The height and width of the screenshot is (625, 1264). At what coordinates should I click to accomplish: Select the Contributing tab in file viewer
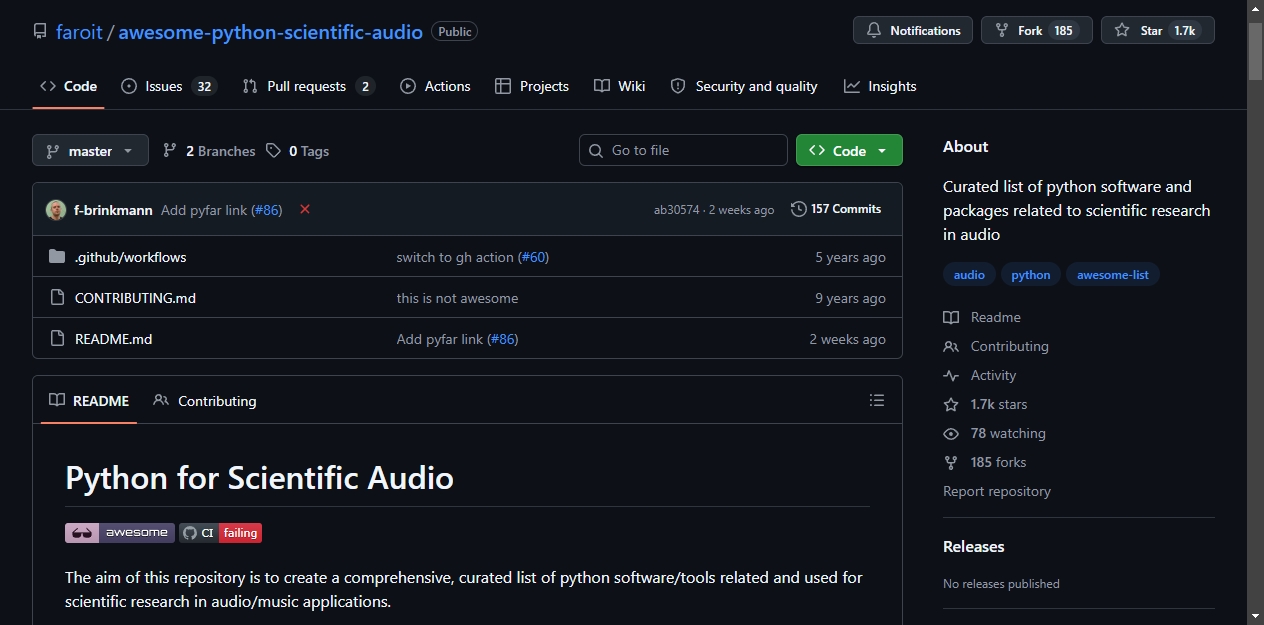coord(205,400)
